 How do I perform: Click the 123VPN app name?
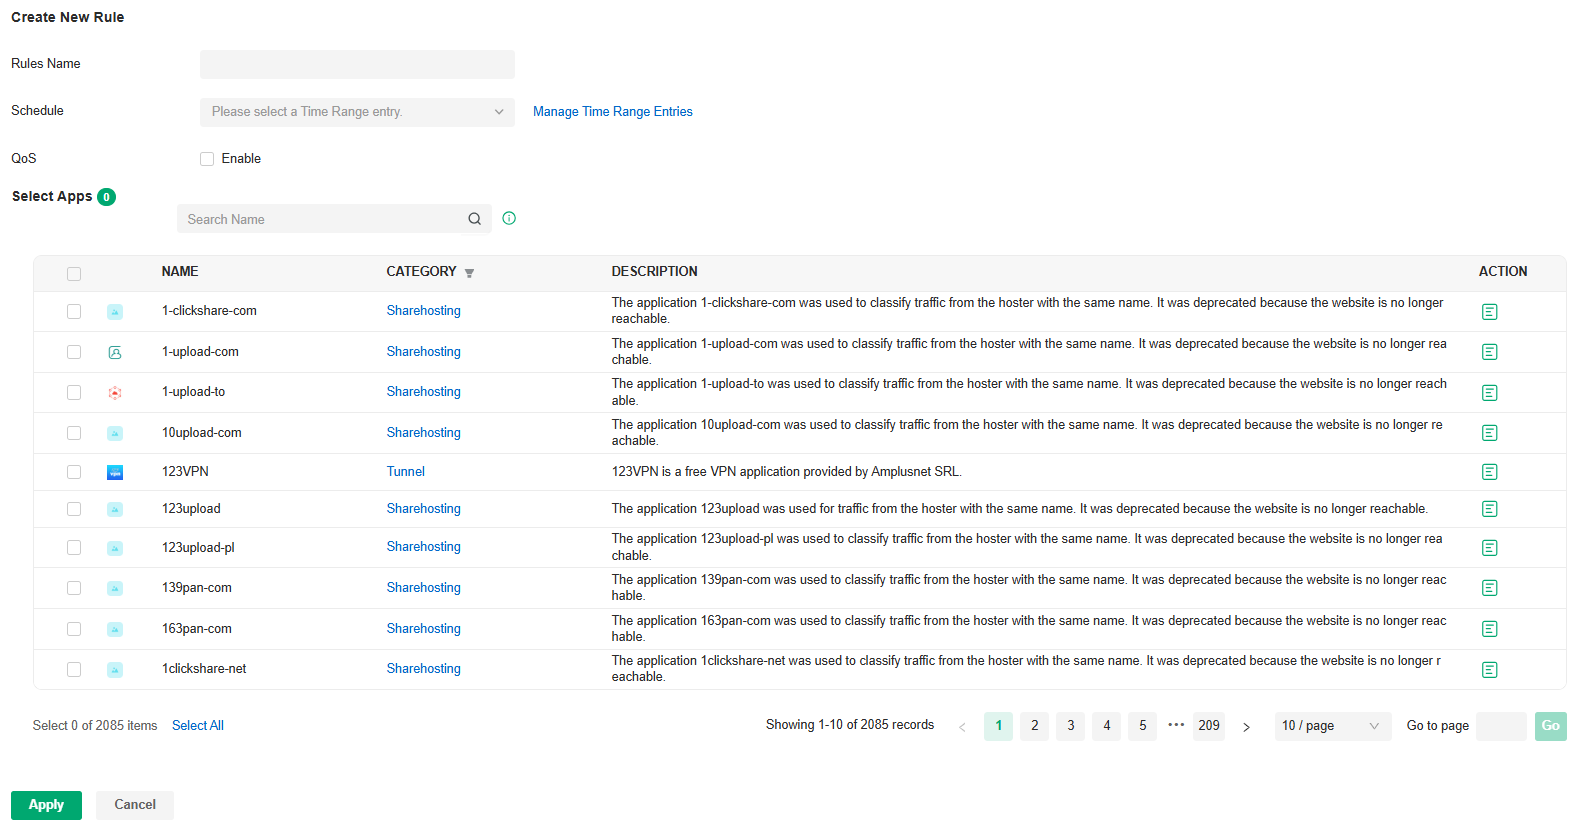click(185, 472)
